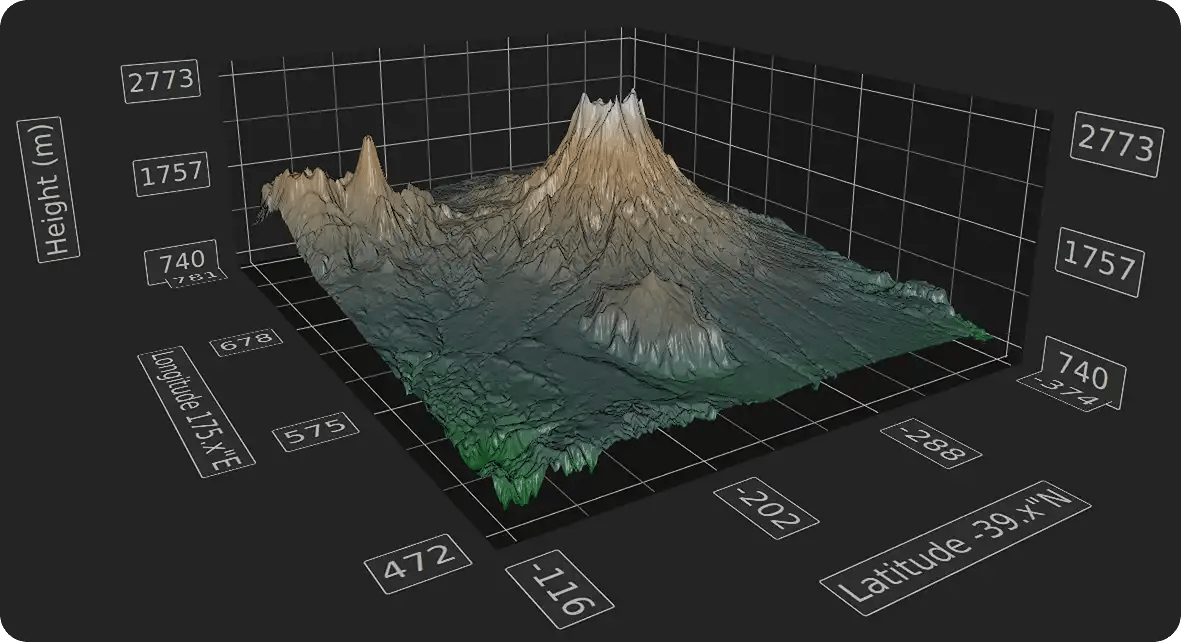Viewport: 1181px width, 642px height.
Task: Select the 1757 tick on the right height axis
Action: click(1100, 259)
